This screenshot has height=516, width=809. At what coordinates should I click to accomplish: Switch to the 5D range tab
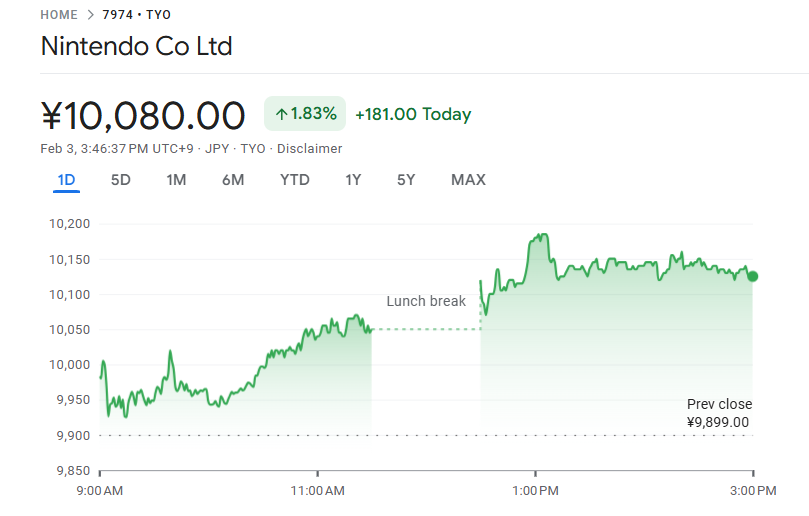click(x=120, y=180)
